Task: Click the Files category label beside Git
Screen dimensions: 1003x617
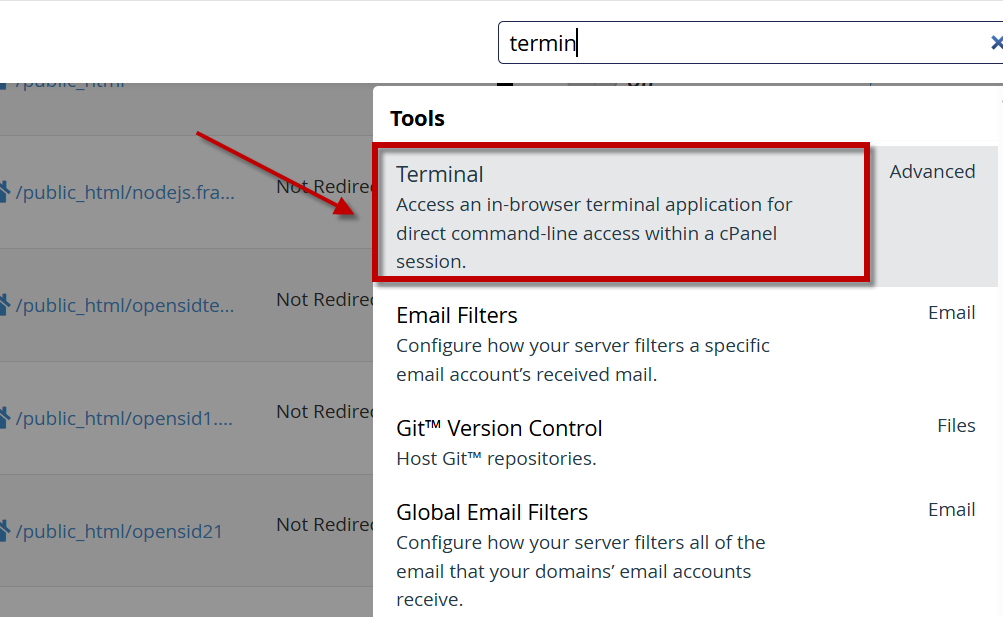Action: coord(956,426)
